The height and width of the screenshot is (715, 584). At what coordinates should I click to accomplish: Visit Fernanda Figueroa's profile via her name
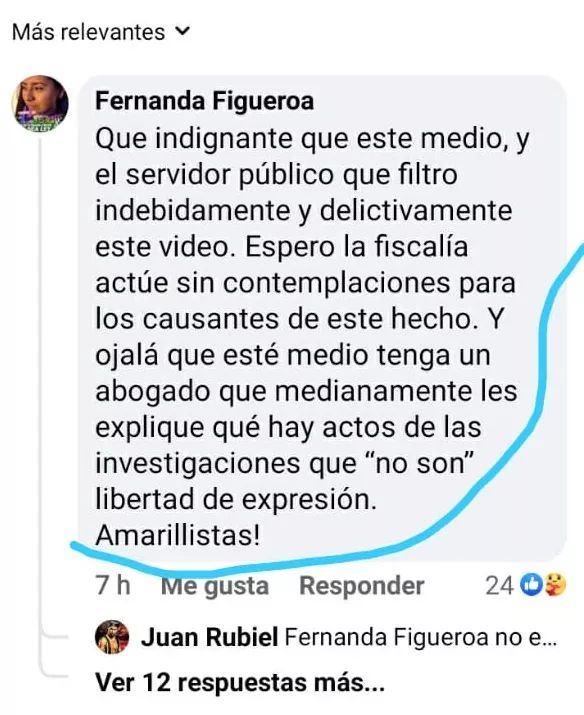point(204,100)
